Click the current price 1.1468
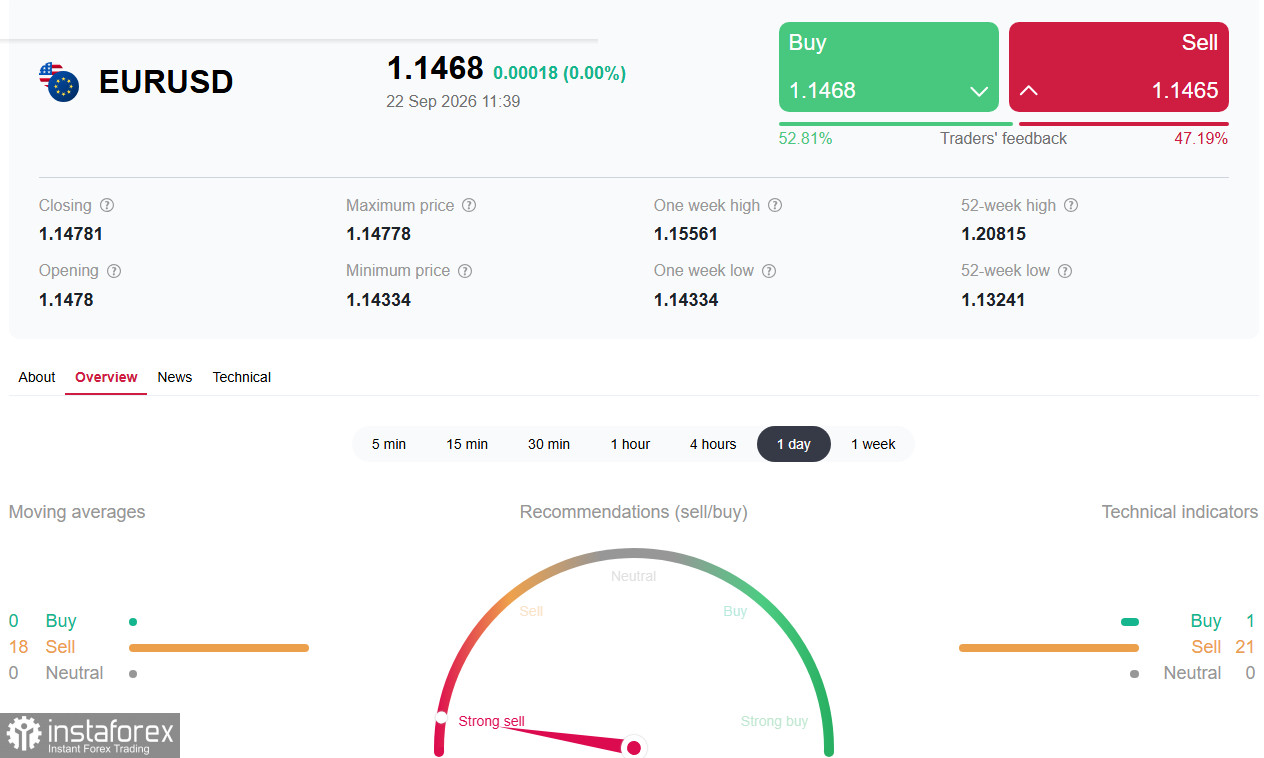This screenshot has width=1264, height=758. click(435, 68)
